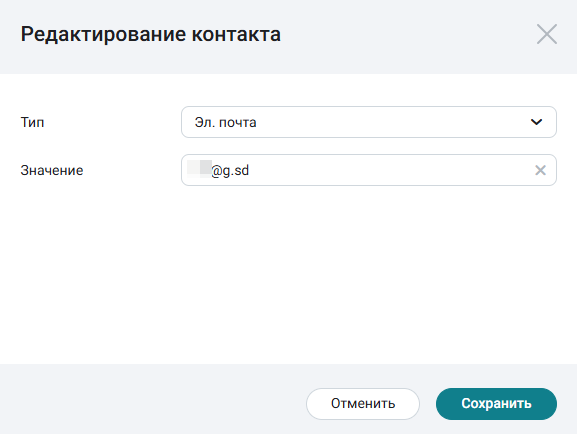577x434 pixels.
Task: Click the space between Отменить and Сохранить
Action: tap(428, 404)
